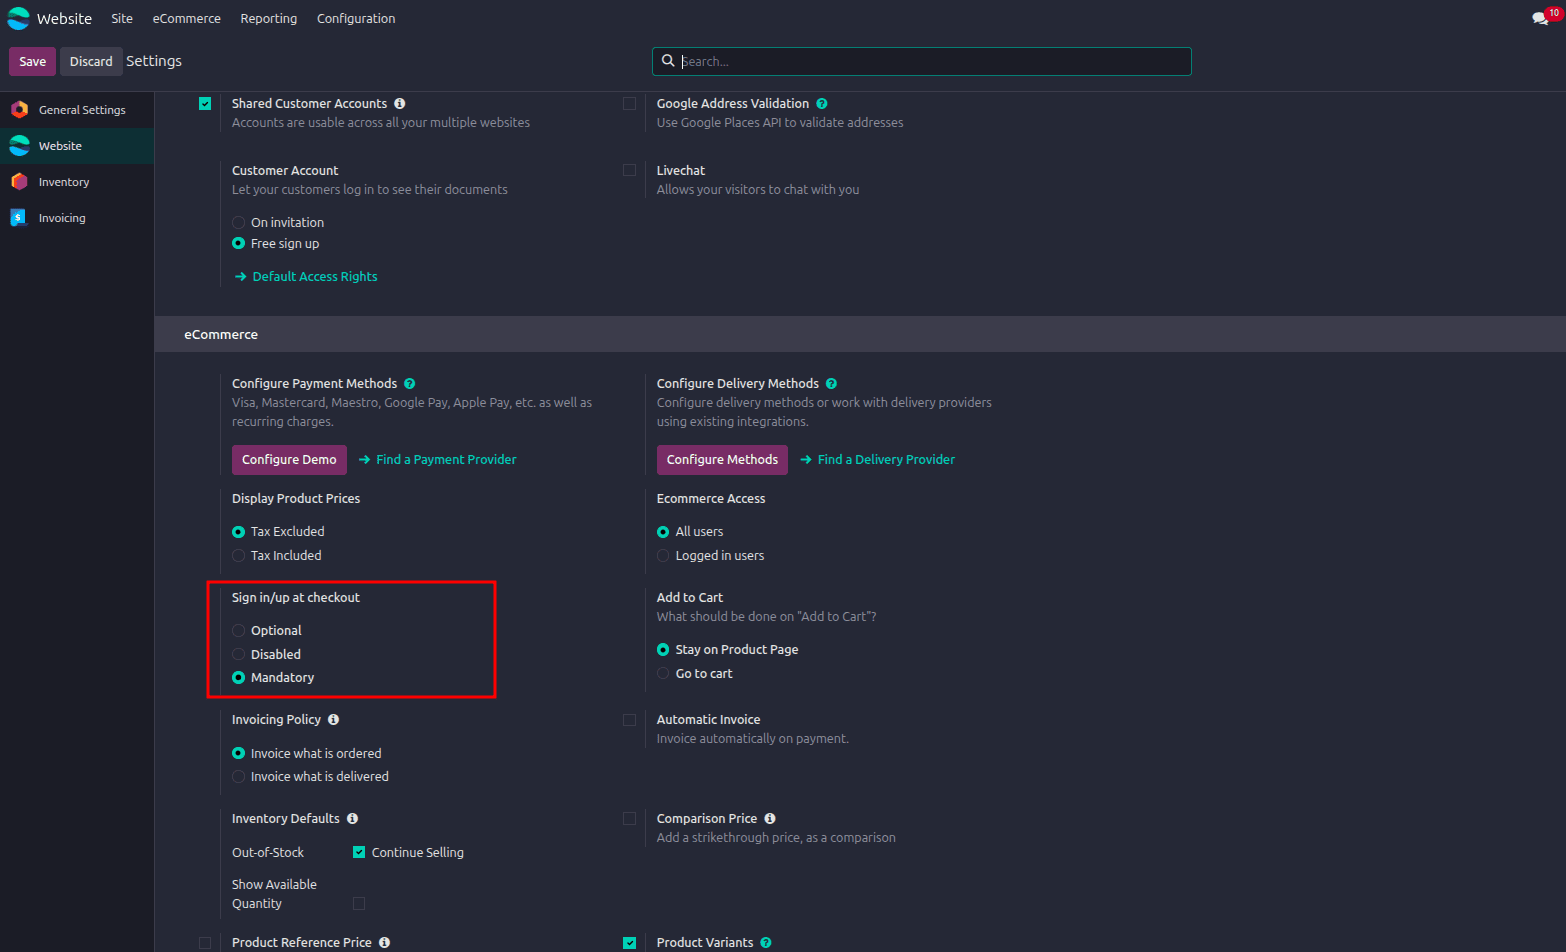Open General Settings section
This screenshot has height=952, width=1566.
pyautogui.click(x=77, y=110)
